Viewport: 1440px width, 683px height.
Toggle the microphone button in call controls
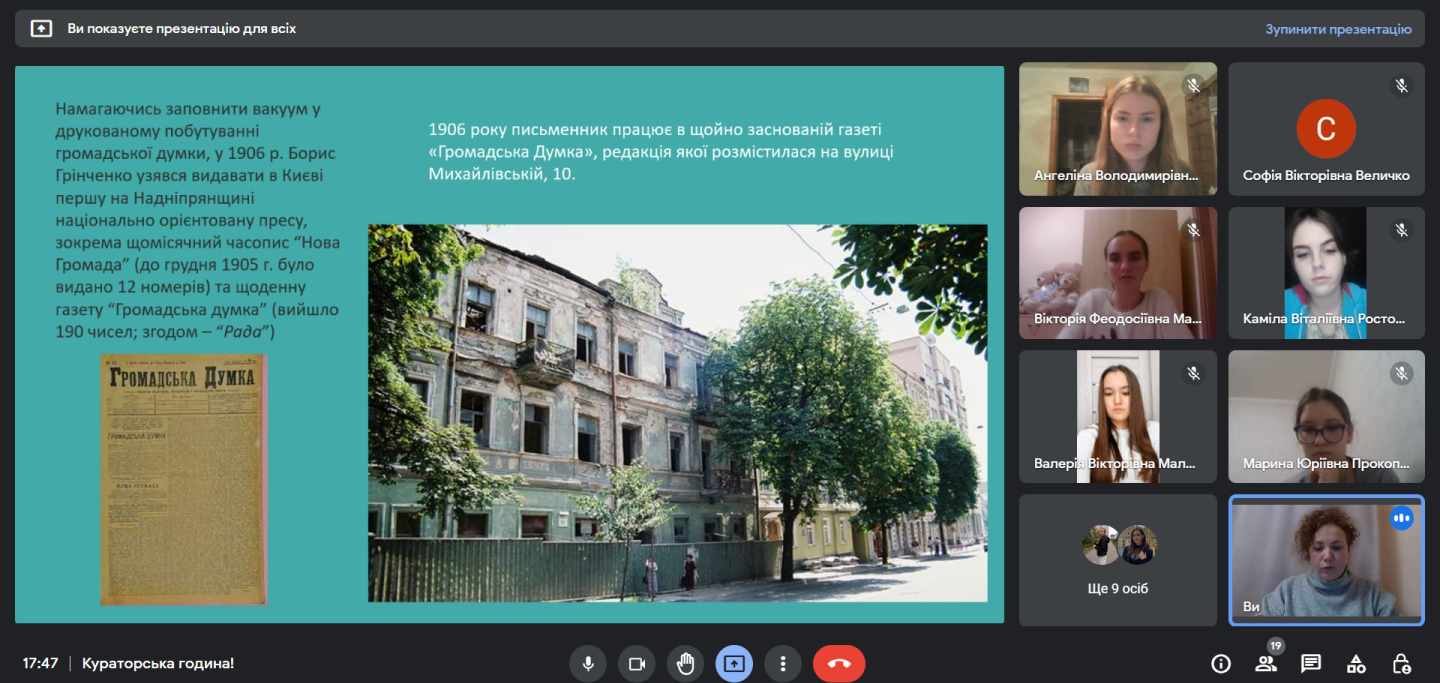tap(588, 663)
